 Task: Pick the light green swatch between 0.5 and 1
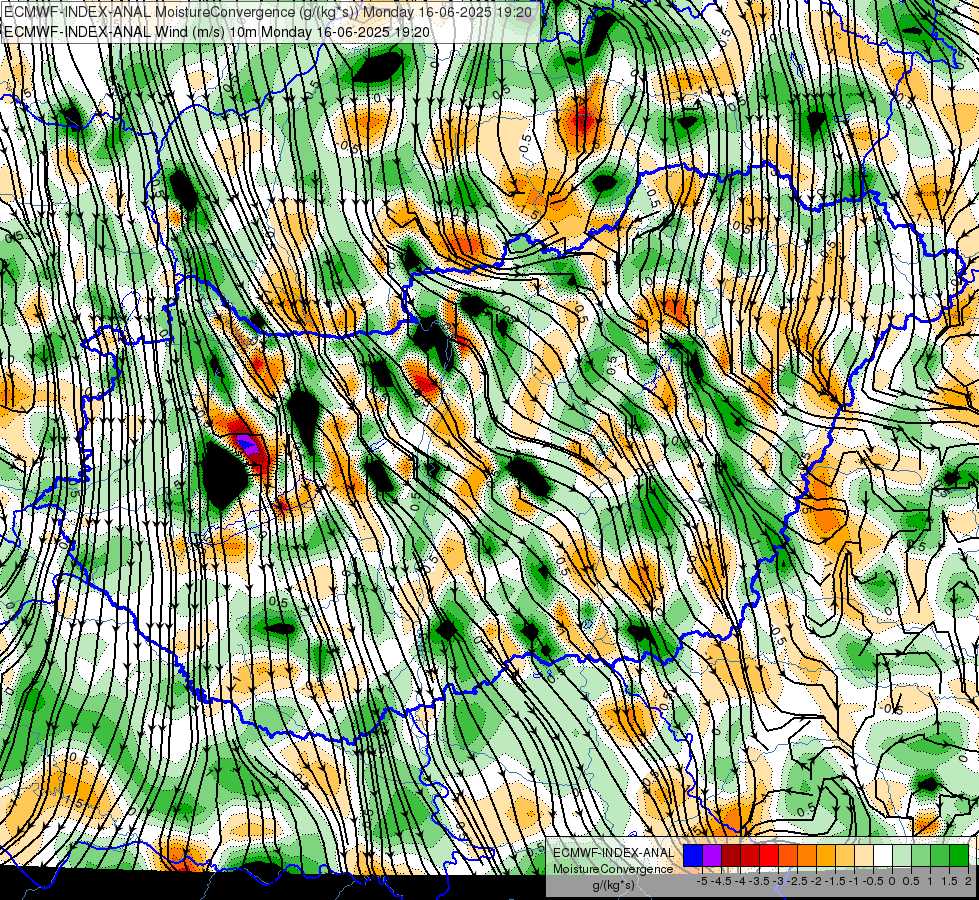(921, 856)
